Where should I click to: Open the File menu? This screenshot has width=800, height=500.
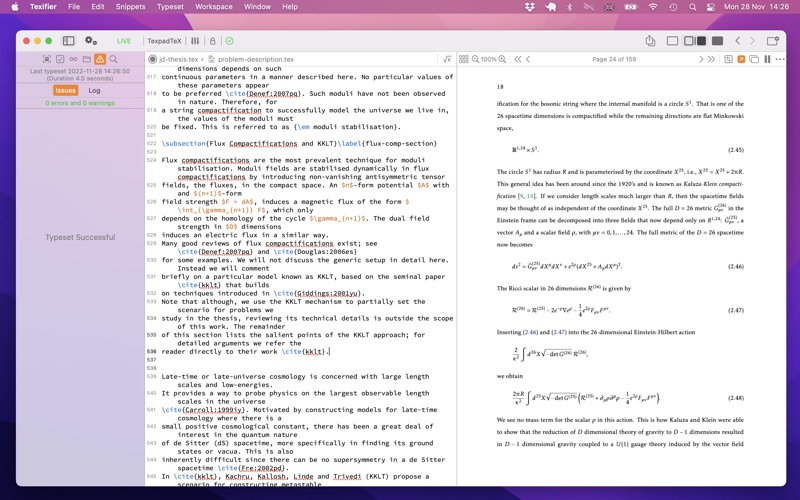pos(74,7)
